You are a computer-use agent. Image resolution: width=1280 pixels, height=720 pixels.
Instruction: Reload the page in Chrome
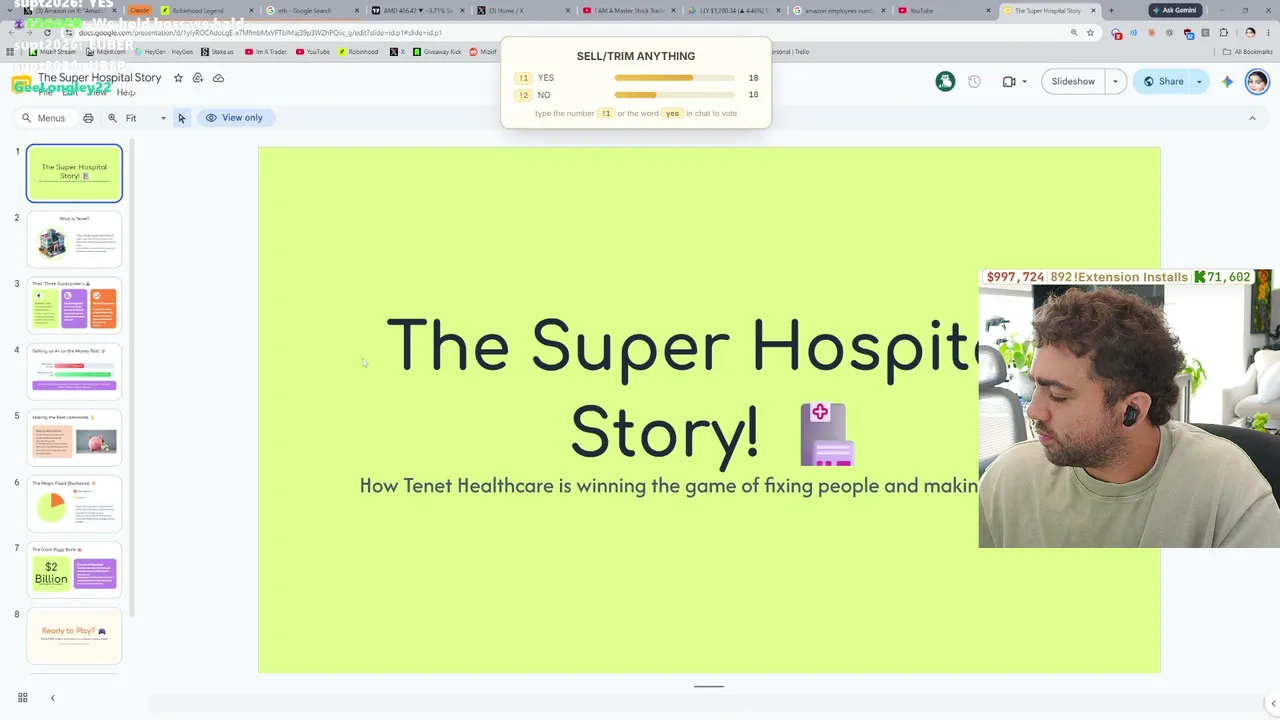pyautogui.click(x=46, y=33)
